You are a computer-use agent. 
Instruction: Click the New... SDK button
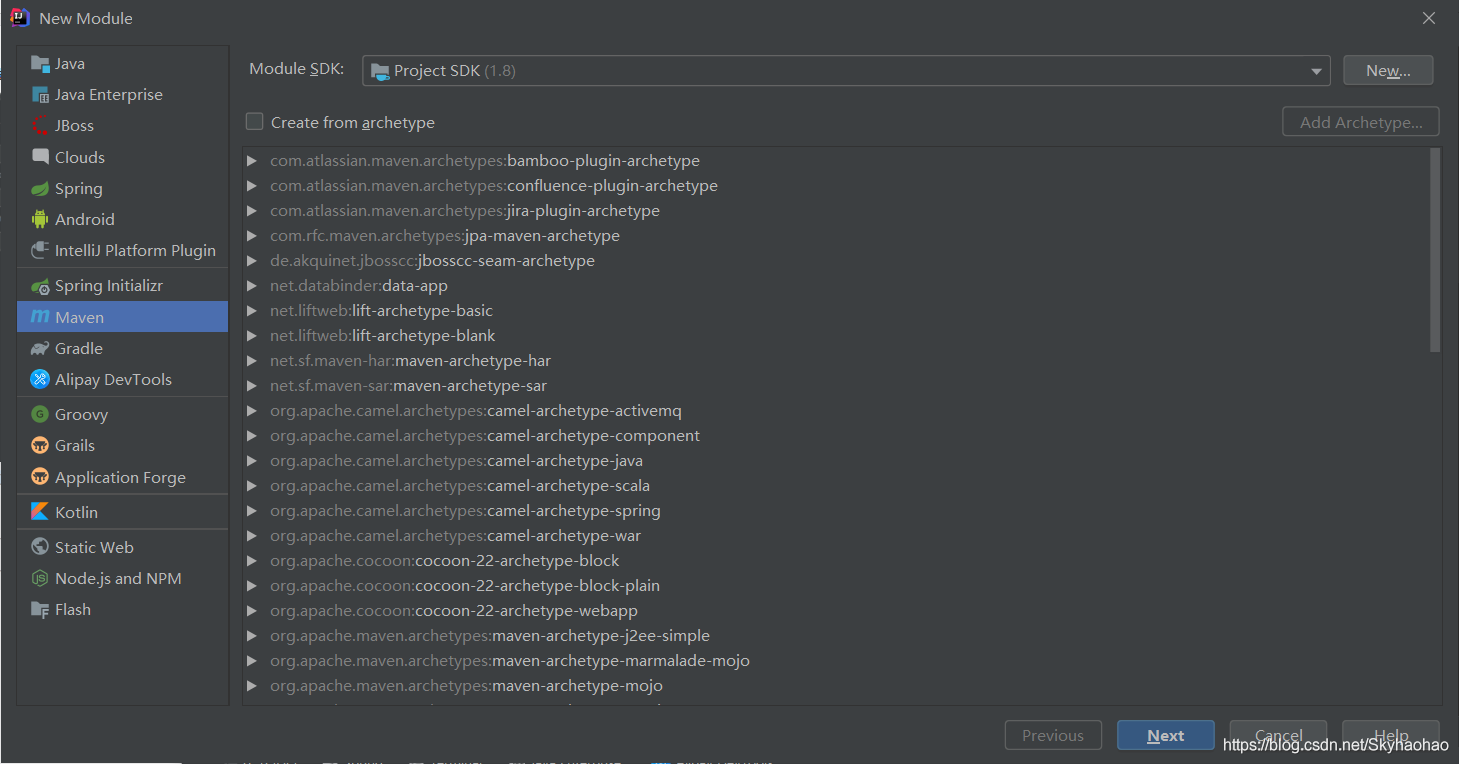point(1388,70)
